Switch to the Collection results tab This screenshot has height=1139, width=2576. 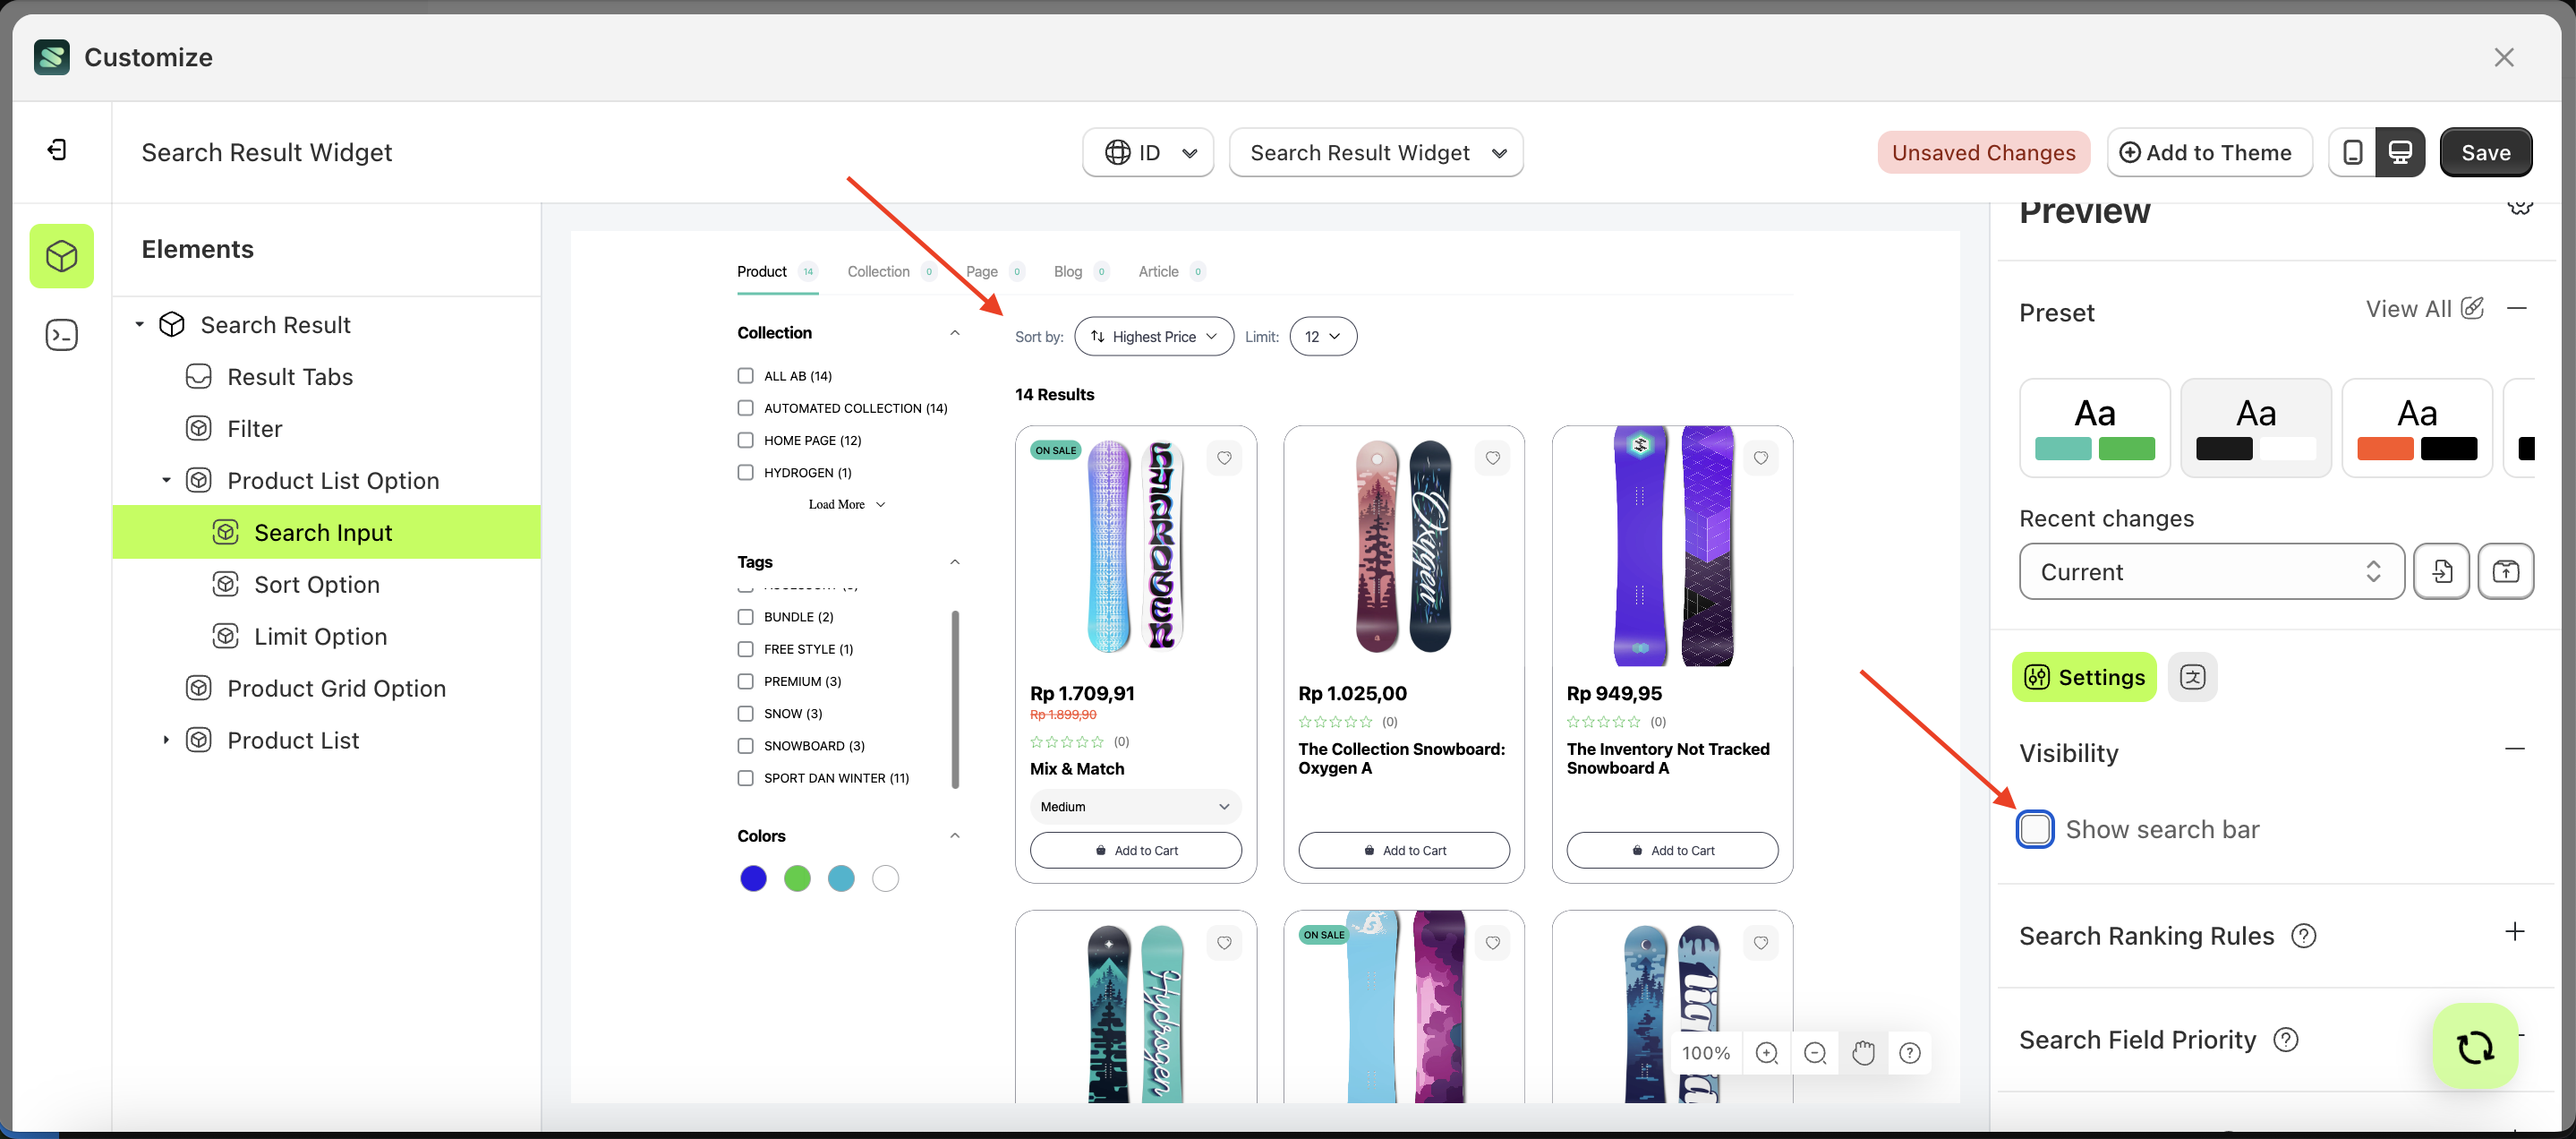click(x=878, y=271)
